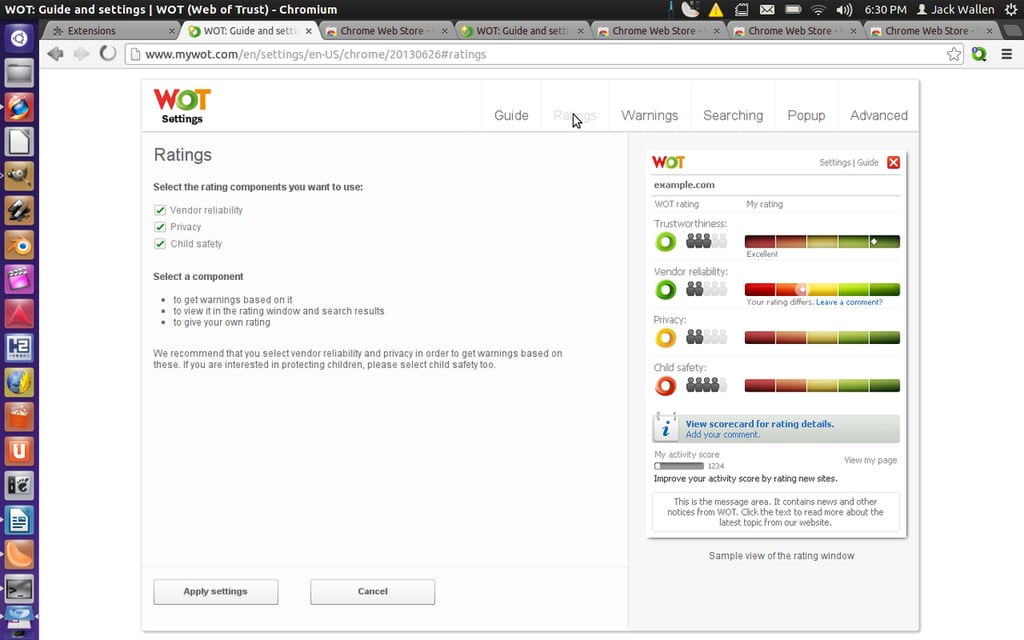
Task: Toggle the Privacy checkbox
Action: pos(160,227)
